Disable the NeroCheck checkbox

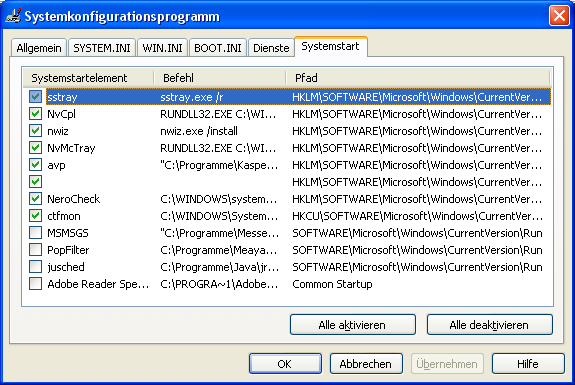36,199
